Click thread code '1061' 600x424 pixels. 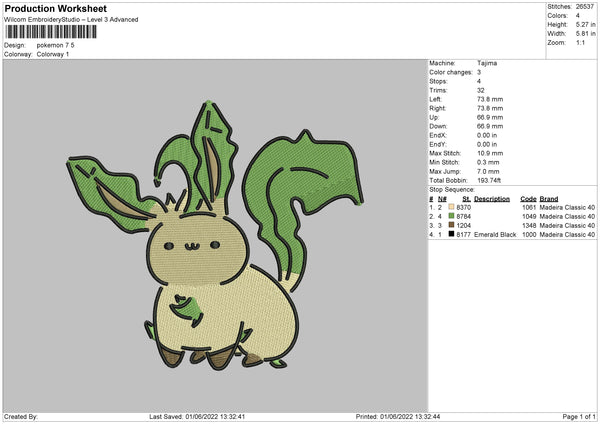tap(529, 207)
